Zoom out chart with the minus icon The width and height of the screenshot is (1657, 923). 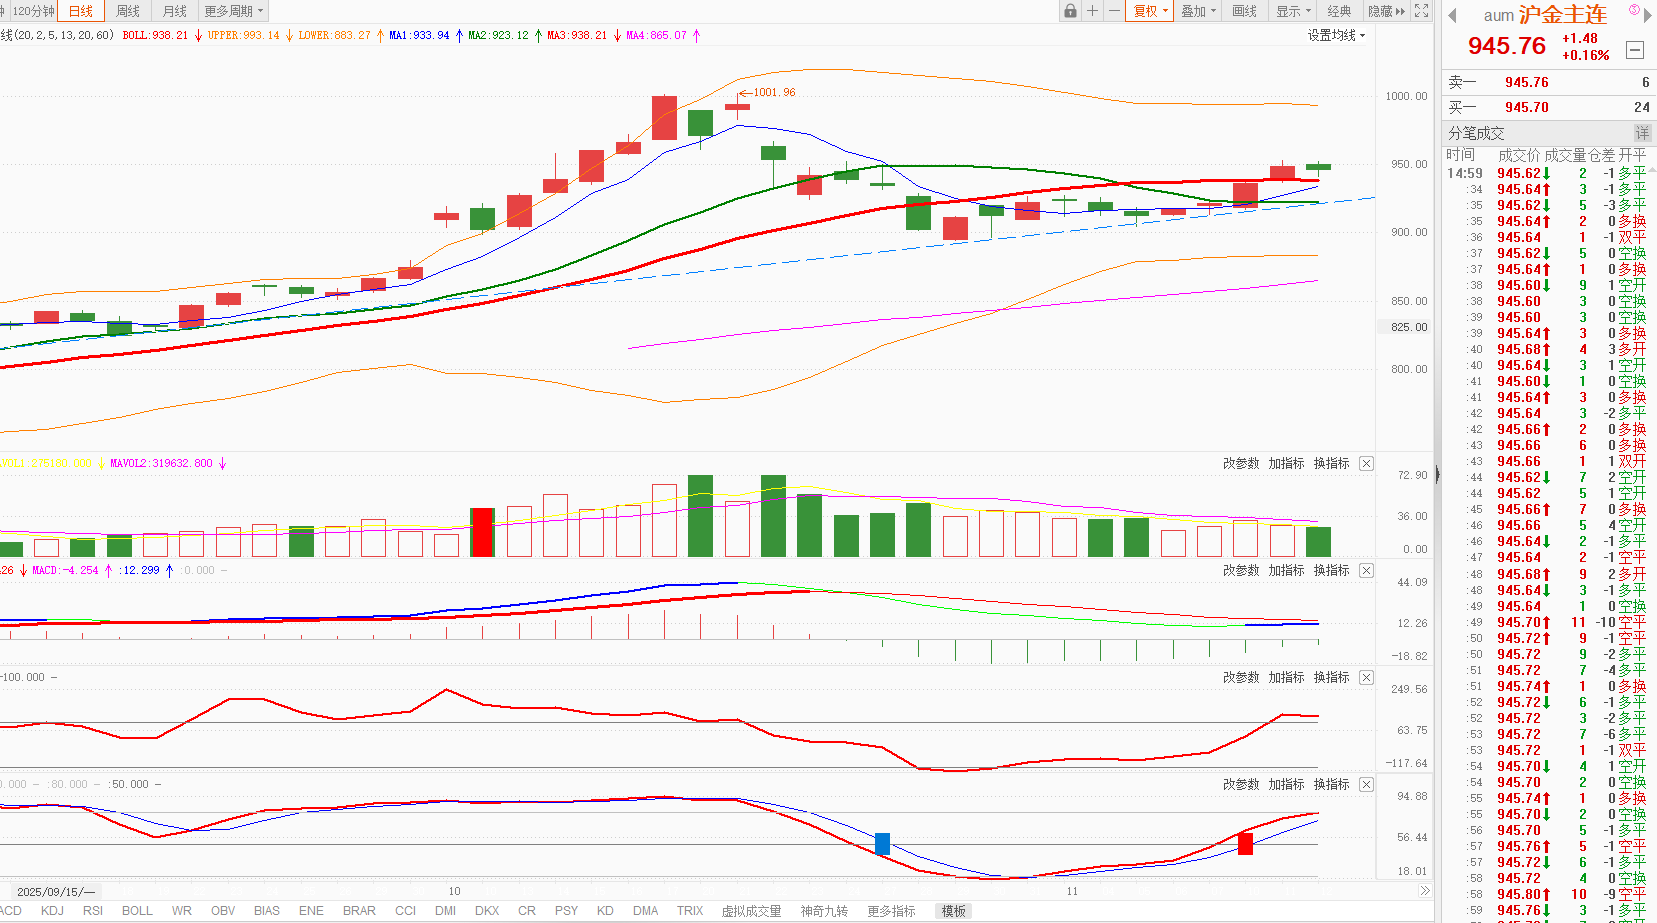(x=1114, y=11)
